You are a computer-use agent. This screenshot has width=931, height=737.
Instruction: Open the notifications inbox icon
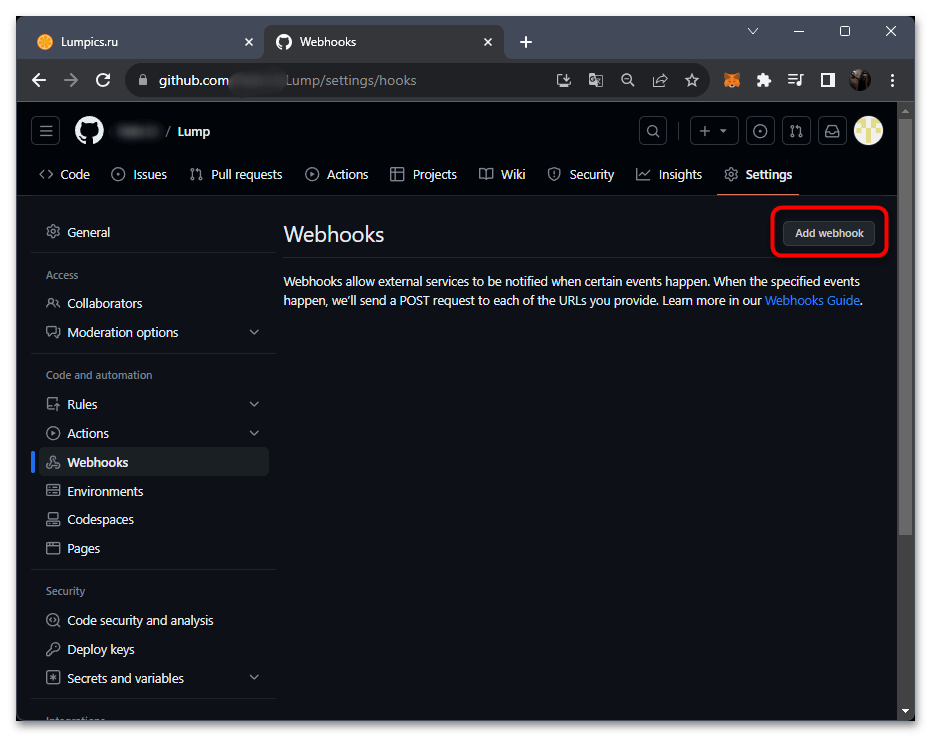tap(832, 131)
